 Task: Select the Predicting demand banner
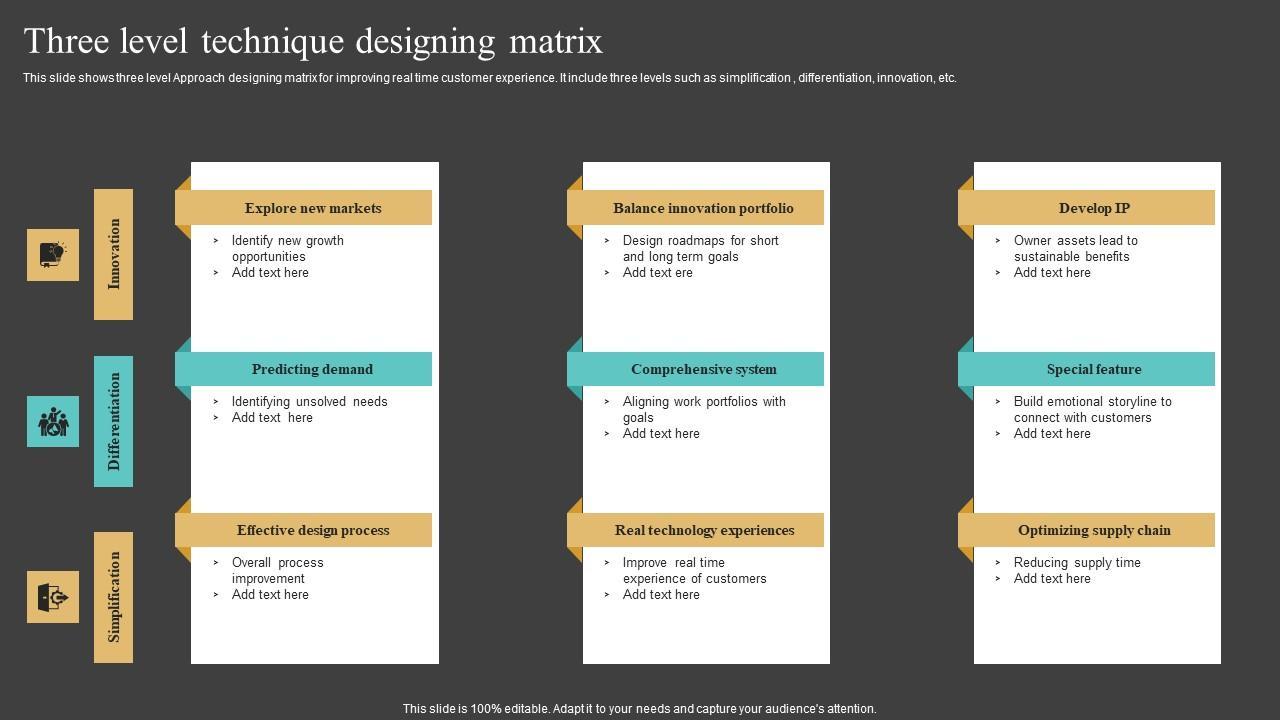click(304, 369)
